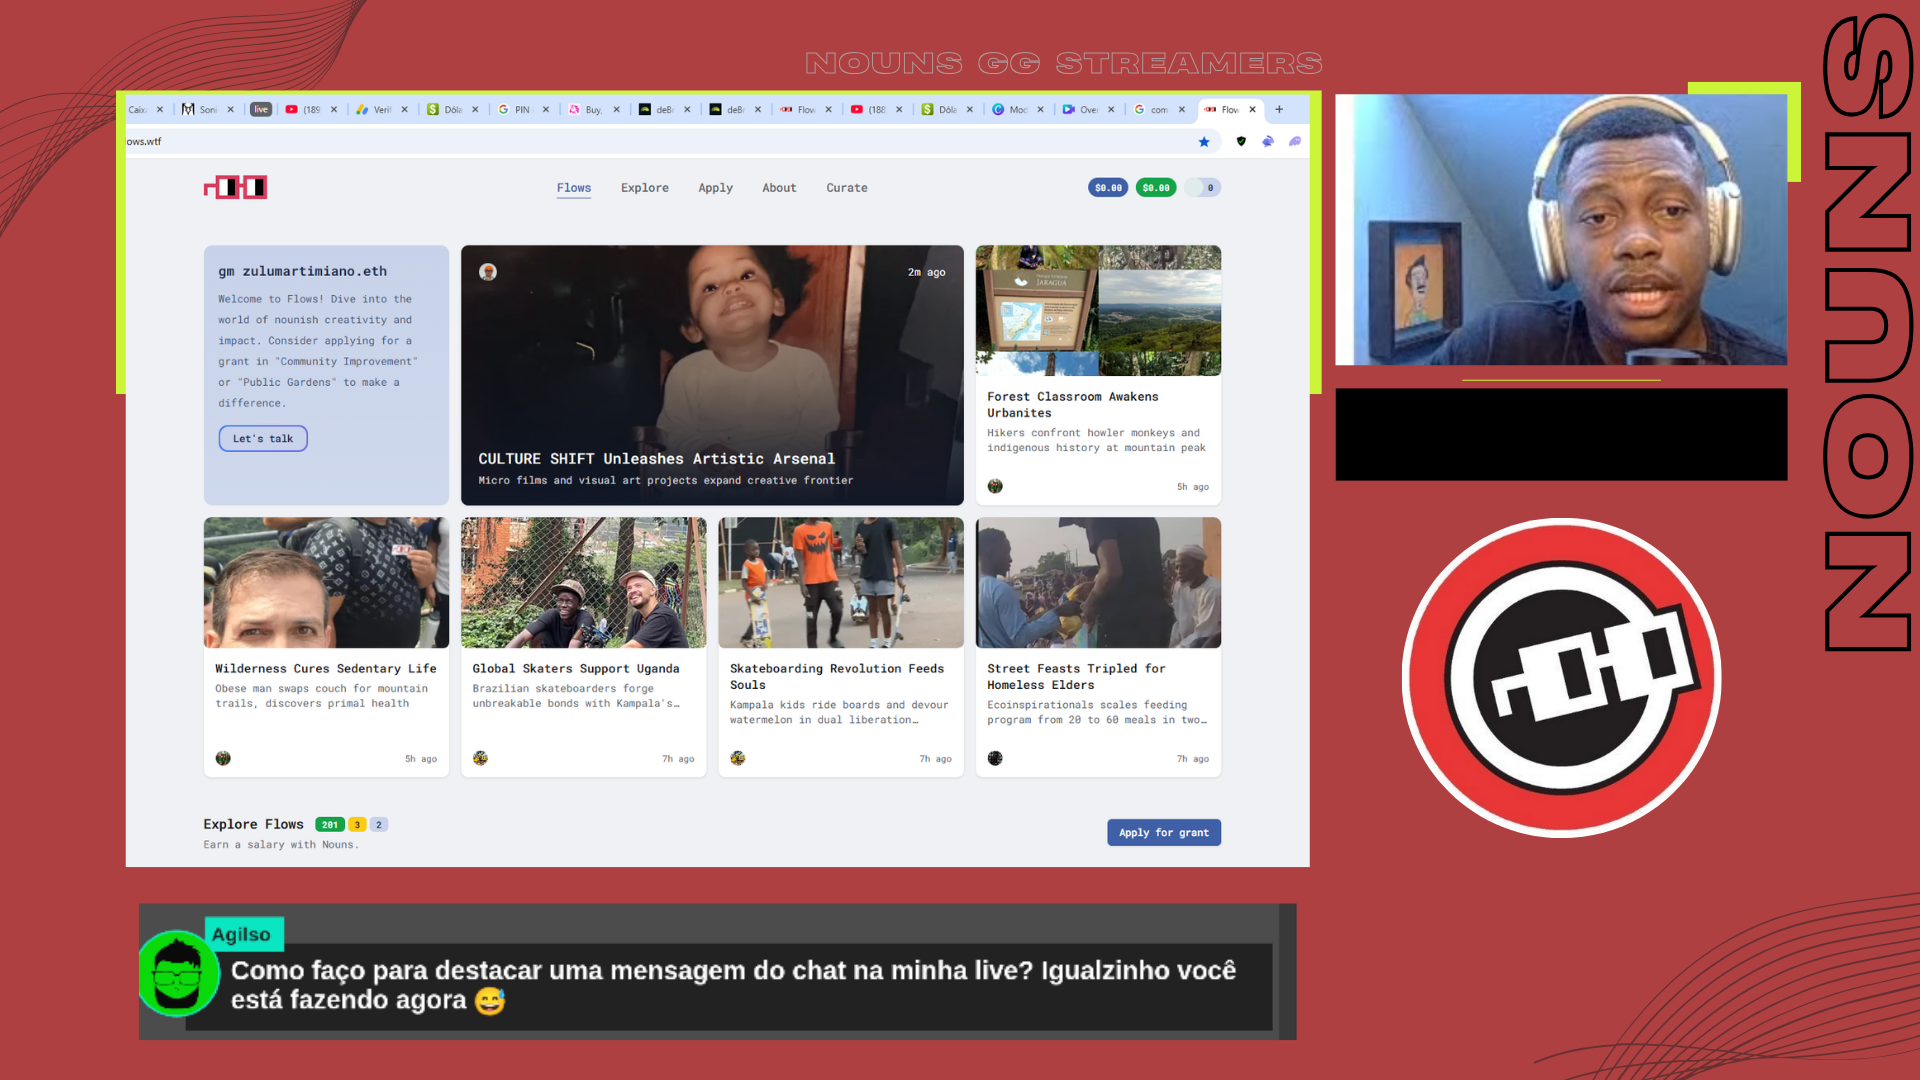The image size is (1920, 1080).
Task: Click the gm zulumartimiano.eth greeting
Action: [x=303, y=272]
